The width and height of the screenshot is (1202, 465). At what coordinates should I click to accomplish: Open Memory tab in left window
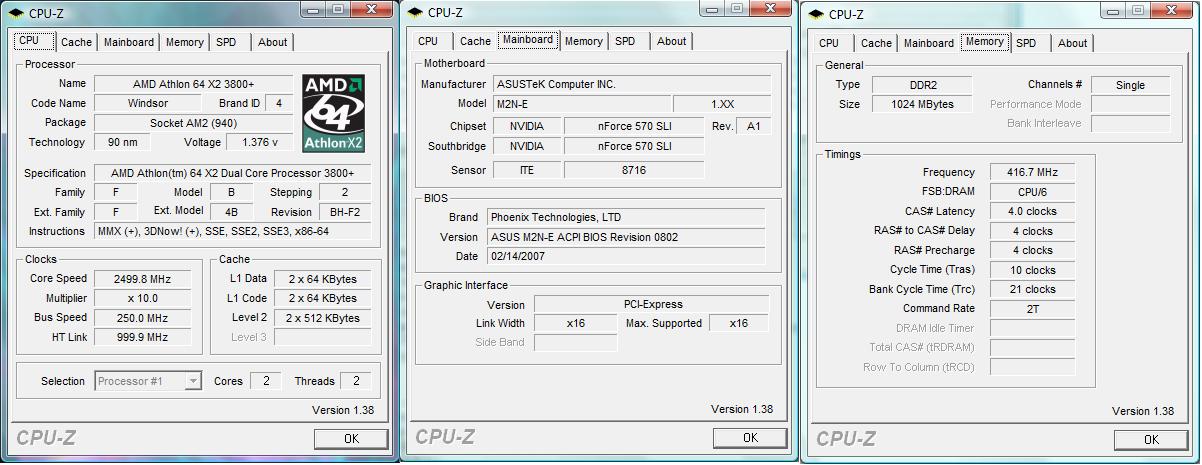coord(185,42)
